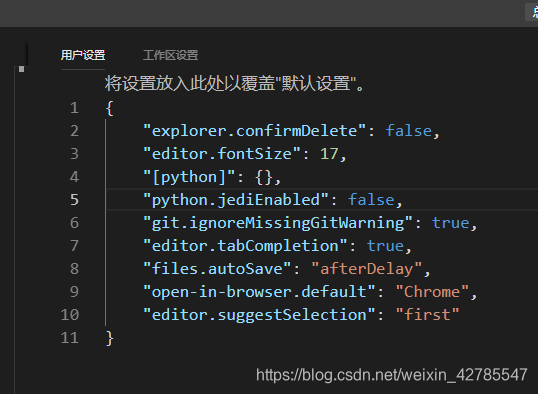
Task: Click the "editor.suggestSelection" key
Action: [259, 315]
